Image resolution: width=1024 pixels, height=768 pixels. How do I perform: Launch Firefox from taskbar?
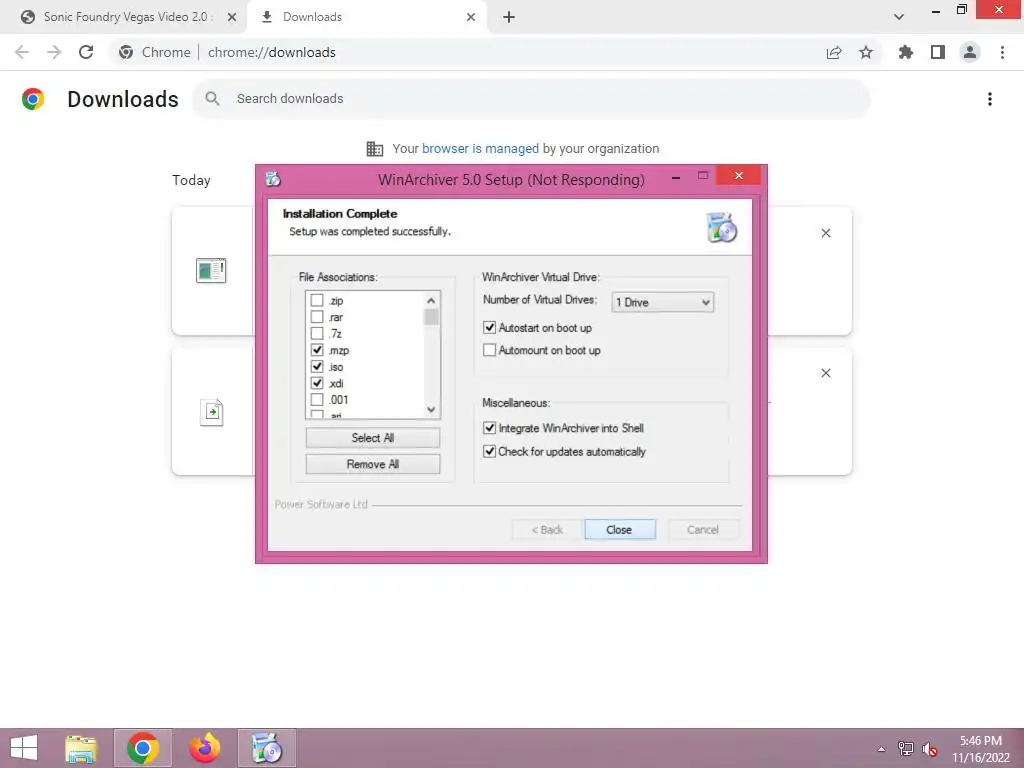tap(204, 748)
